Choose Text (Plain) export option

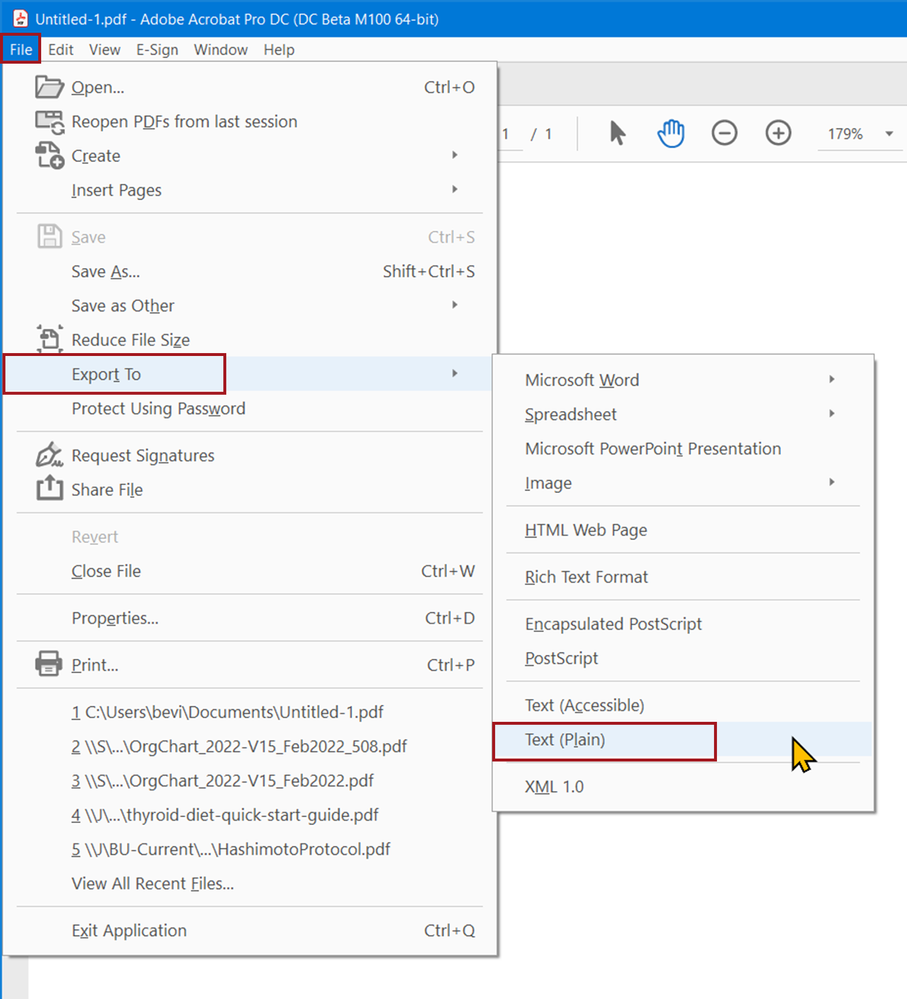565,740
